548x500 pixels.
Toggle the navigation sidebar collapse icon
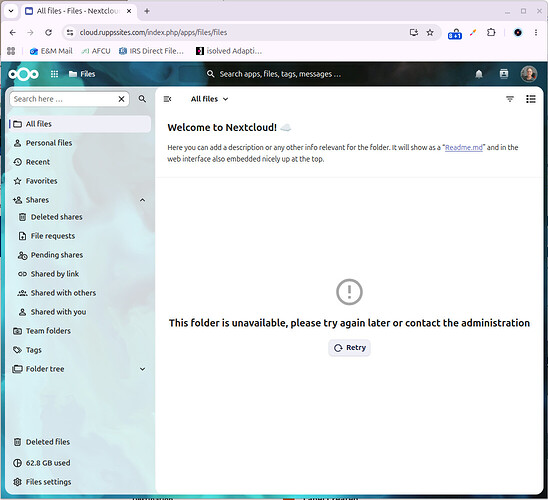pos(167,99)
